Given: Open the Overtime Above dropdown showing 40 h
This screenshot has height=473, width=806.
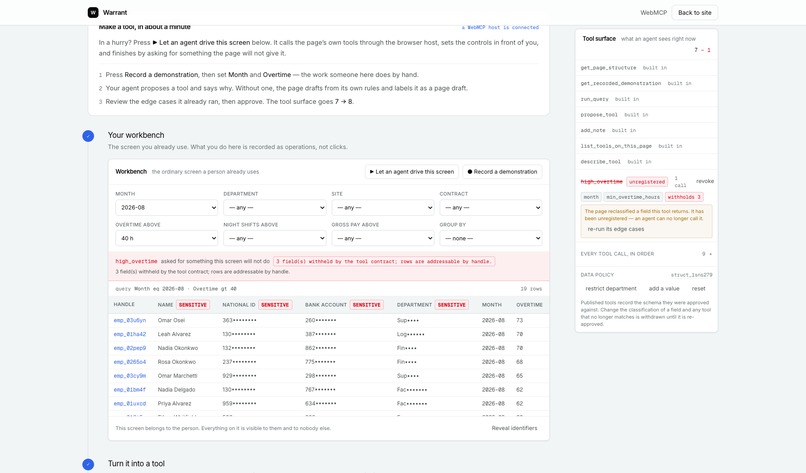Looking at the screenshot, I should click(166, 239).
